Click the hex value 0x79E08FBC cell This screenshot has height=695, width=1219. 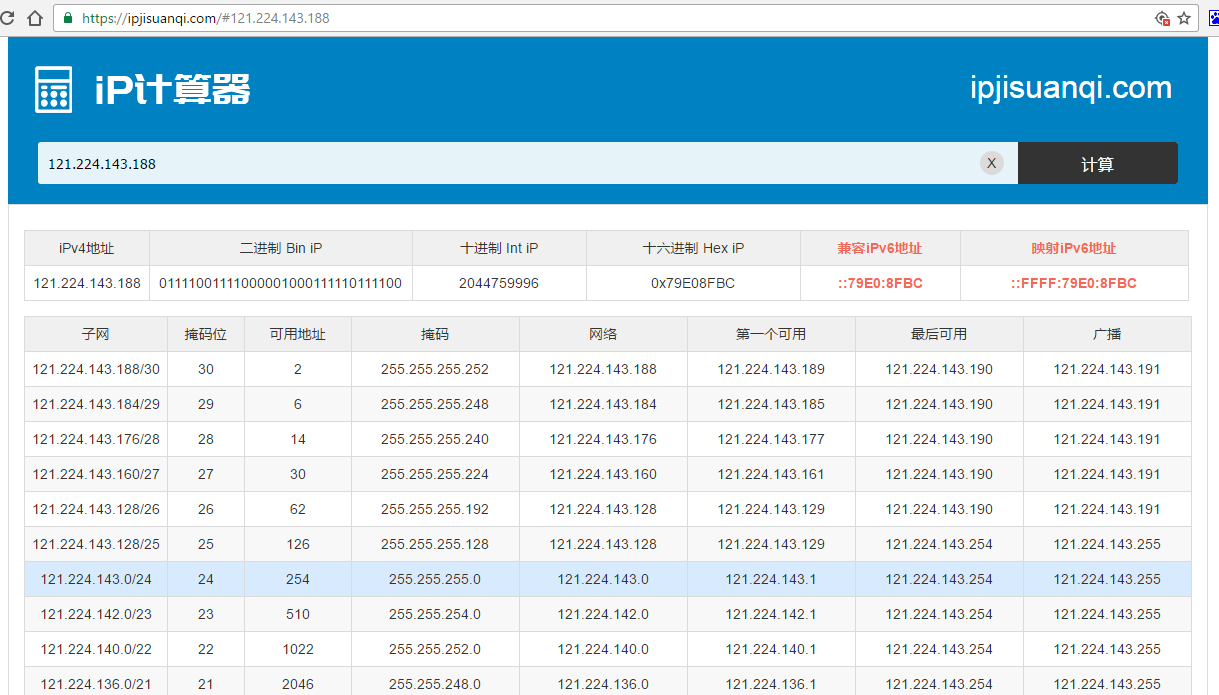692,283
